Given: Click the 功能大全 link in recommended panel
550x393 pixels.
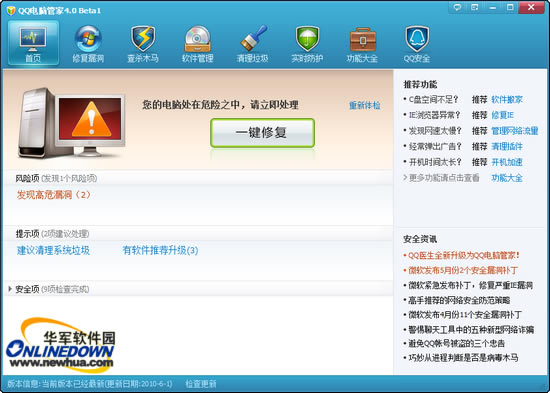Looking at the screenshot, I should [x=507, y=178].
